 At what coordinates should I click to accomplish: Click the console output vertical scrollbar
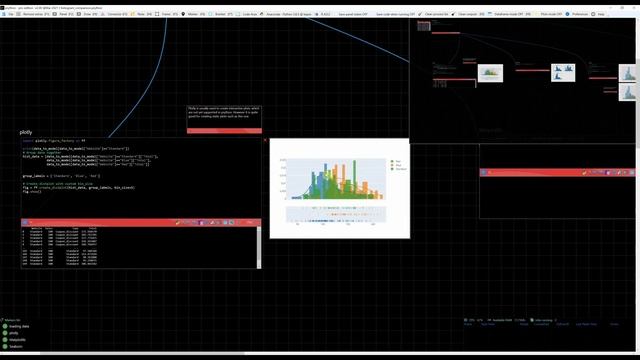[x=259, y=247]
